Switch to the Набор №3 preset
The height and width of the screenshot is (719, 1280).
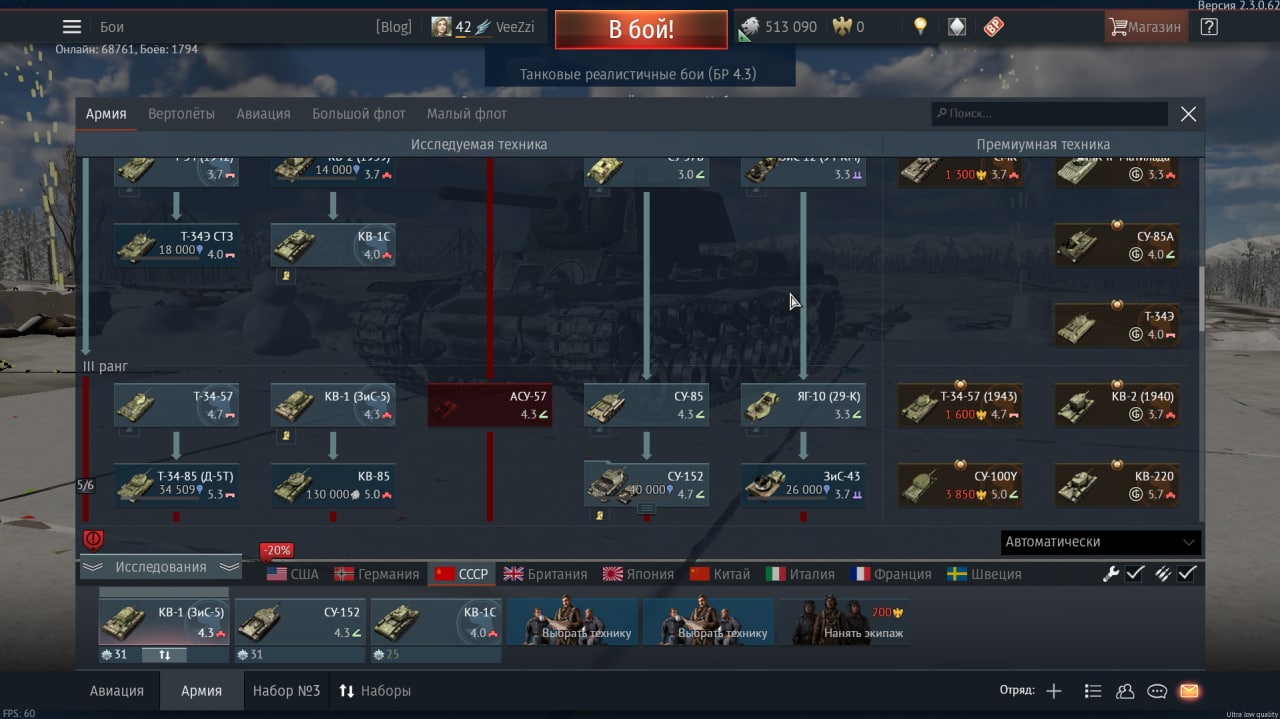click(x=287, y=691)
